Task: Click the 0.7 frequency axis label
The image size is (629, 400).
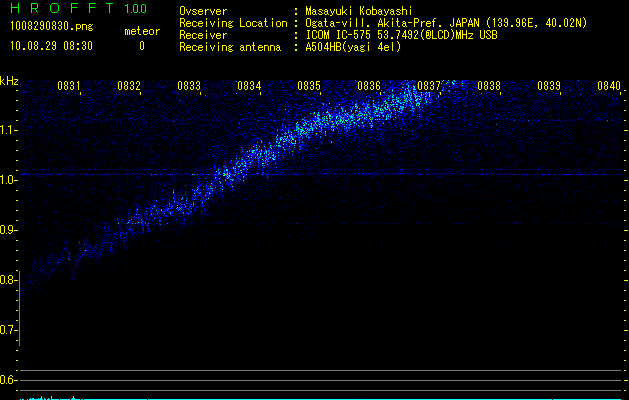Action: click(x=8, y=330)
